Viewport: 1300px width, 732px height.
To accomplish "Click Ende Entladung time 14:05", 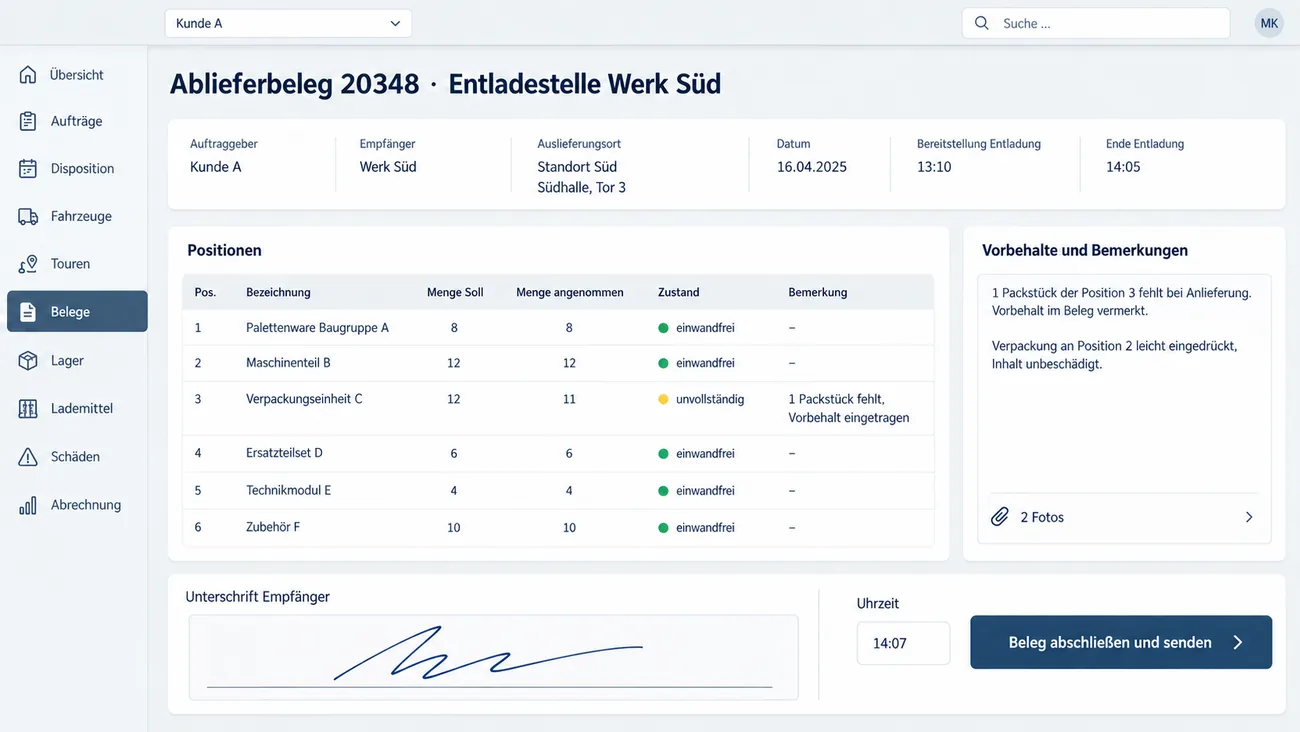I will (x=1123, y=167).
